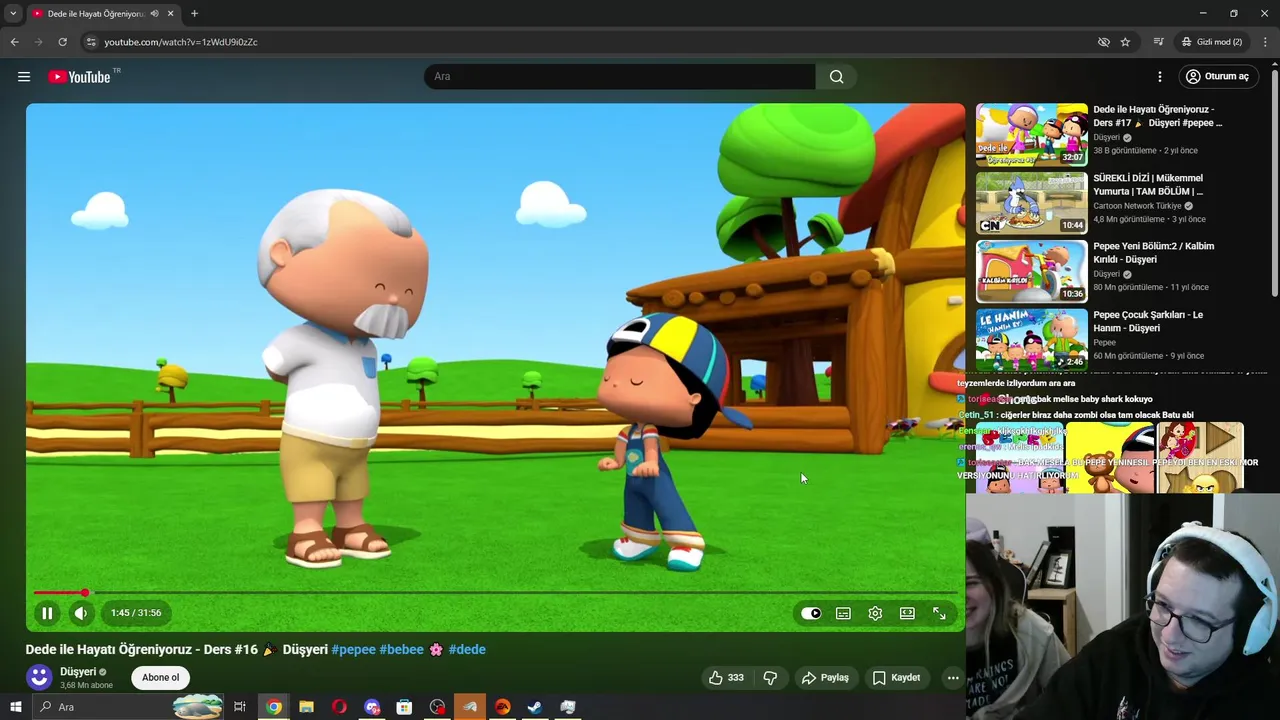This screenshot has width=1280, height=720.
Task: Subscribe with the Abone ol button
Action: tap(160, 677)
